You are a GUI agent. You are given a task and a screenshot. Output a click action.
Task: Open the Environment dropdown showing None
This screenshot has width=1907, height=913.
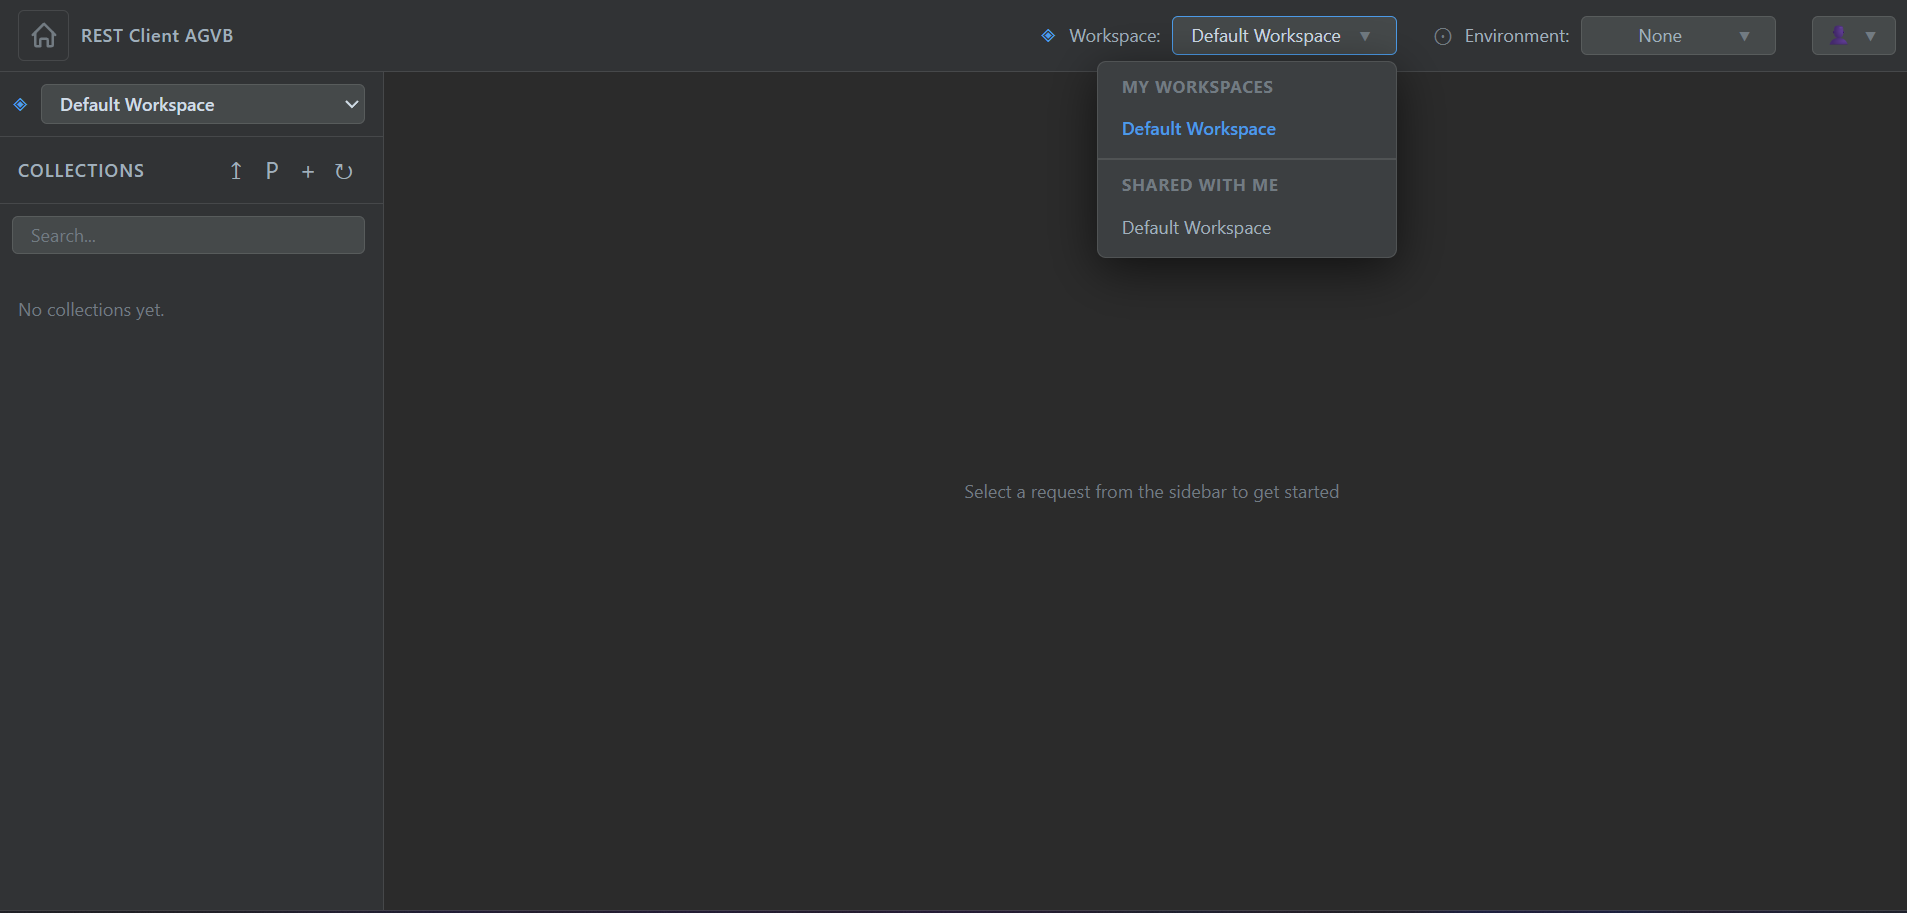[1676, 35]
